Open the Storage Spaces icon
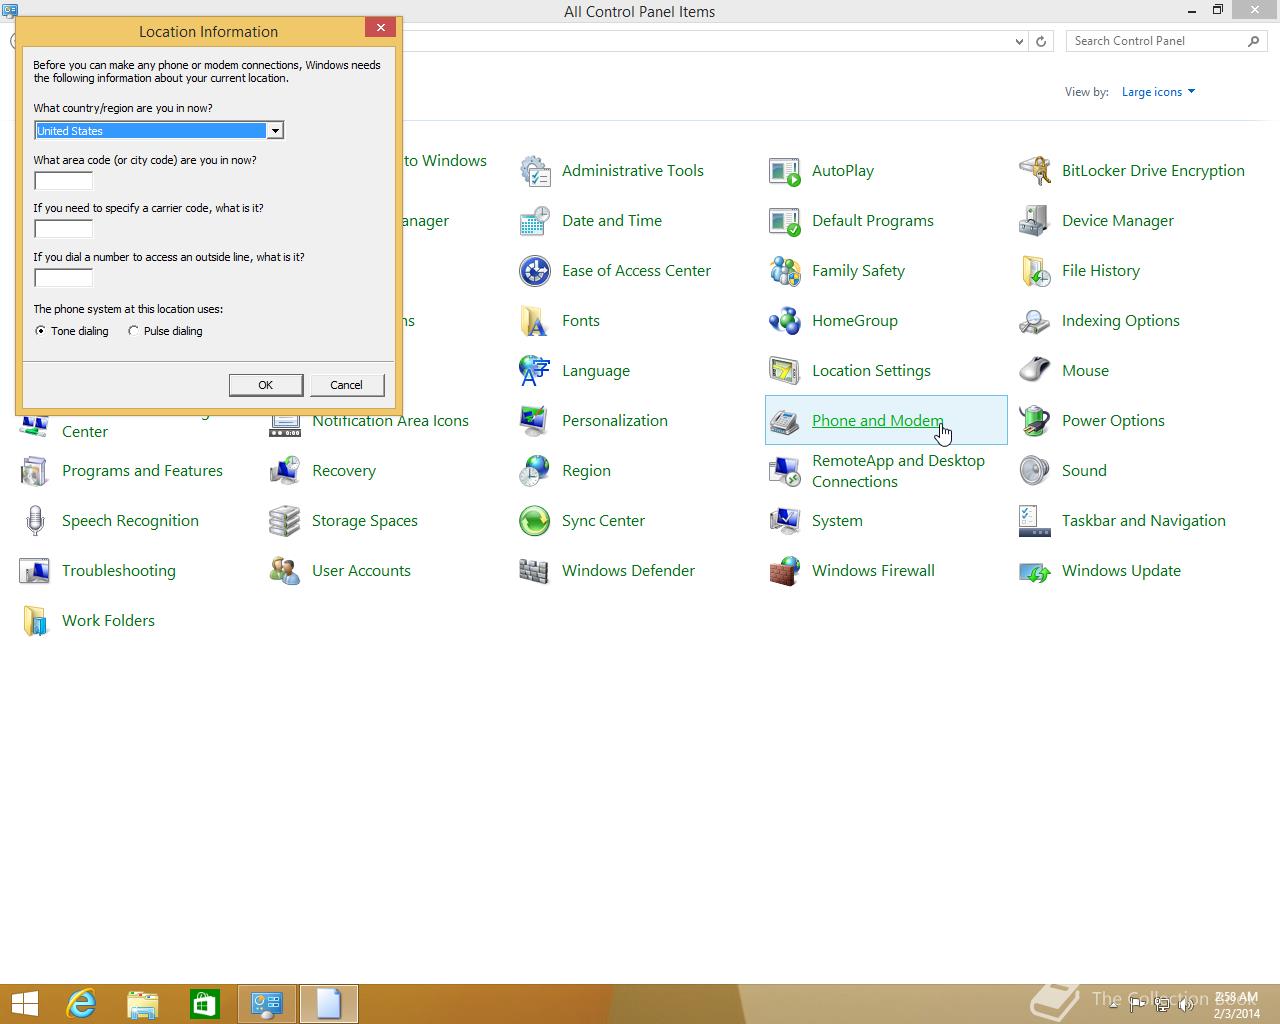1280x1024 pixels. coord(285,521)
